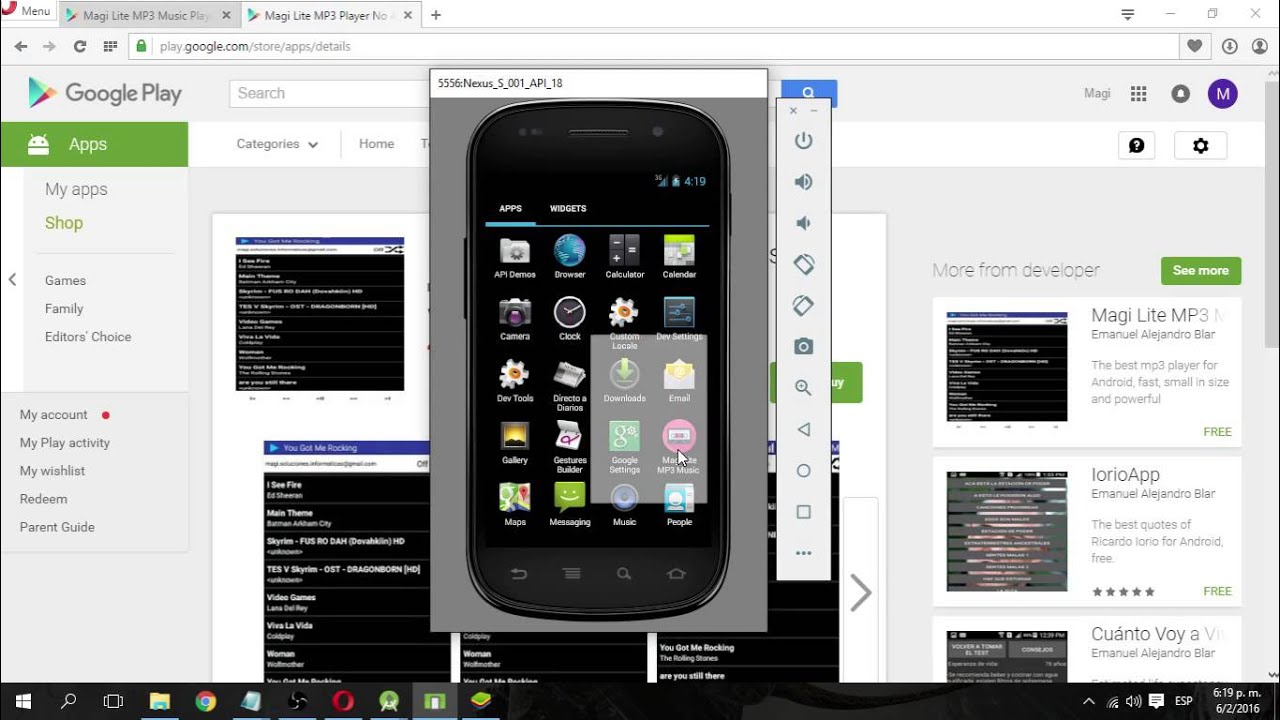Select APPS tab in emulator drawer
This screenshot has height=720, width=1280.
510,209
